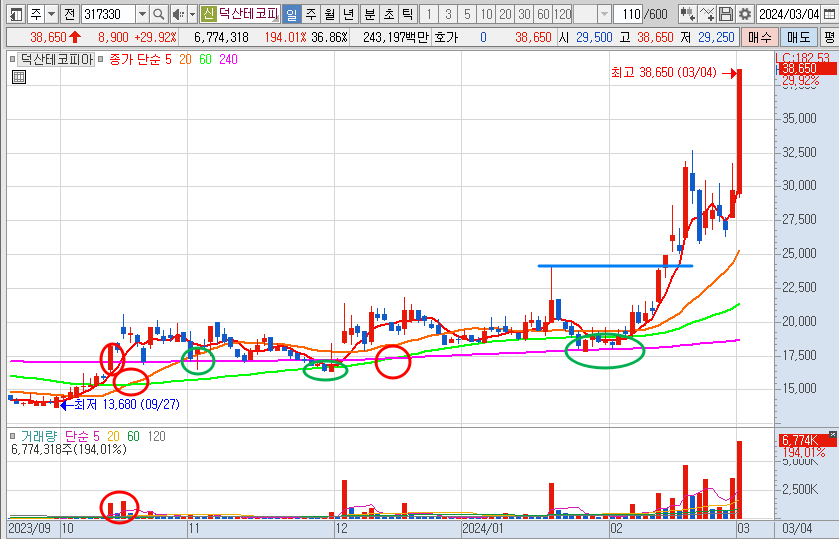The image size is (839, 539).
Task: Click the 거래량 volume indicator label
Action: click(x=39, y=436)
